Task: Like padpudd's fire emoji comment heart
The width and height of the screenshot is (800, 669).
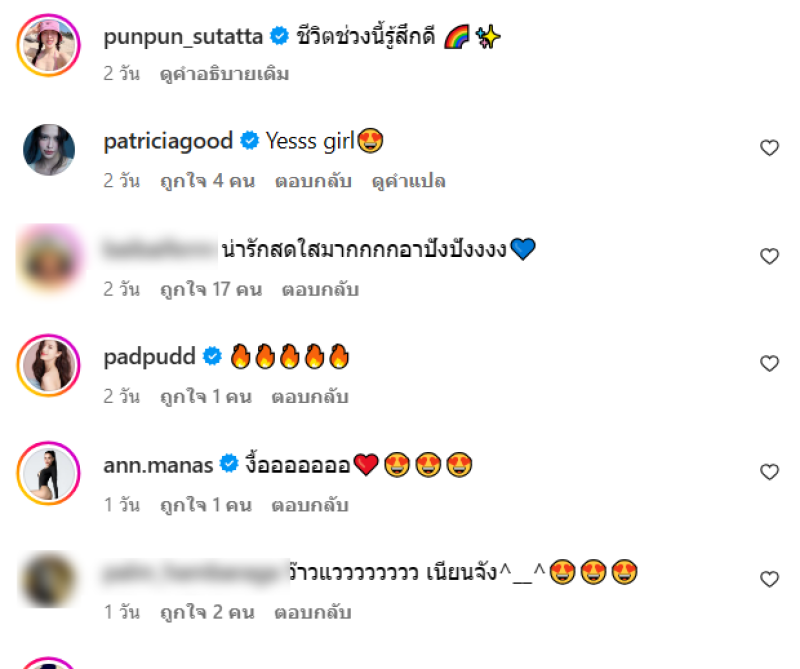Action: point(769,364)
